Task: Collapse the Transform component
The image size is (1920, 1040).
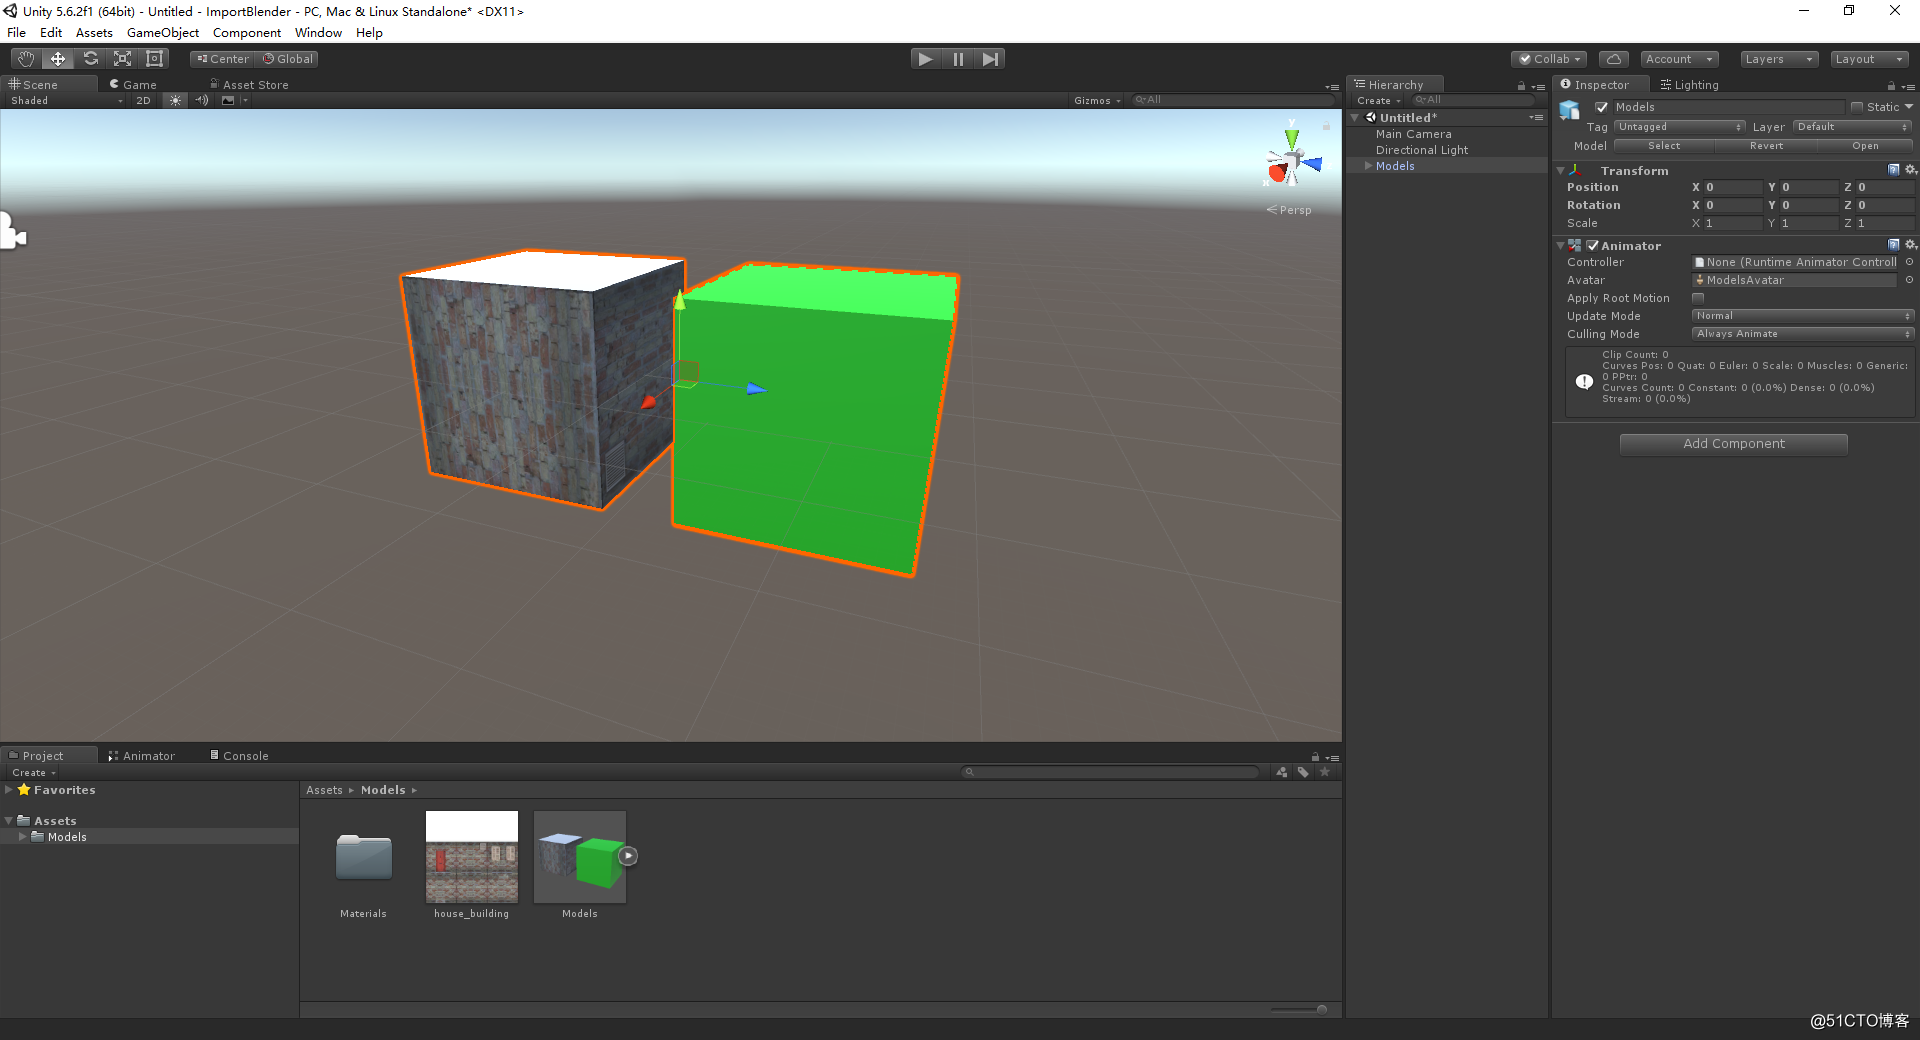Action: (1560, 171)
